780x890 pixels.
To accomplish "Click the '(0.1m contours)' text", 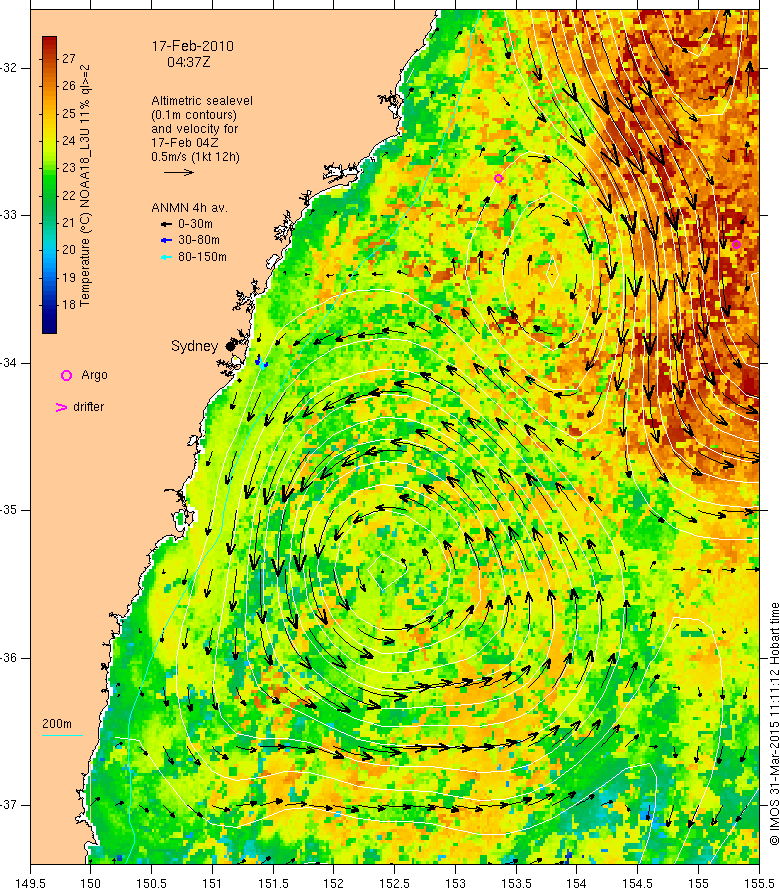I will pyautogui.click(x=194, y=115).
